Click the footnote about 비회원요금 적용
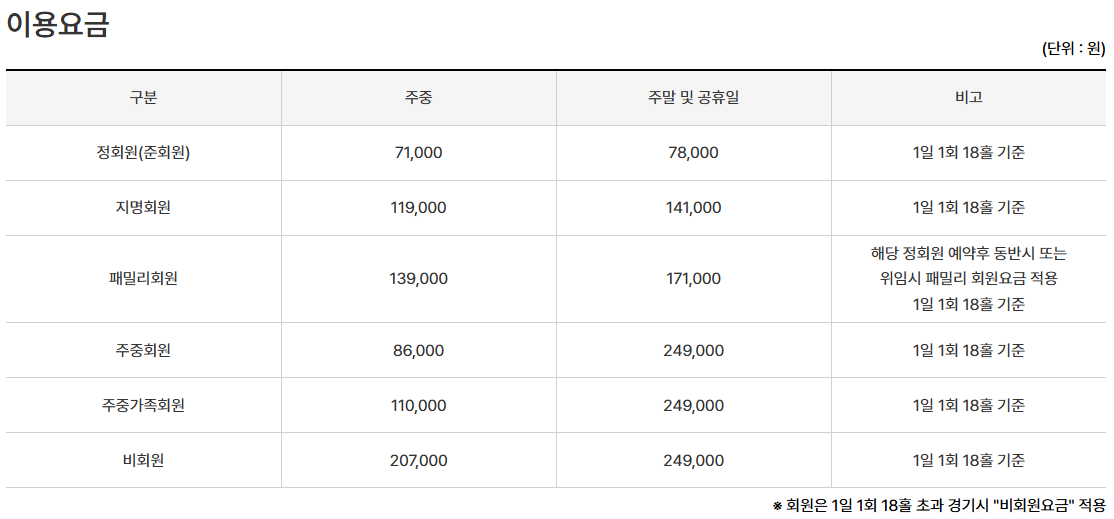Screen dimensions: 1114x519 939,505
